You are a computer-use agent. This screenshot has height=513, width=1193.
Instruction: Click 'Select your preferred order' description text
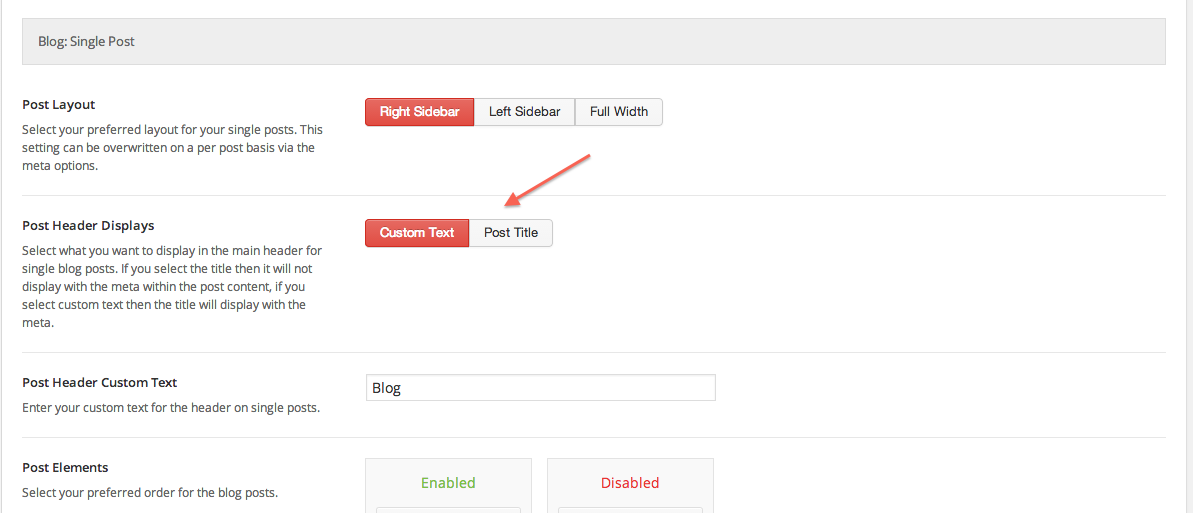click(150, 492)
